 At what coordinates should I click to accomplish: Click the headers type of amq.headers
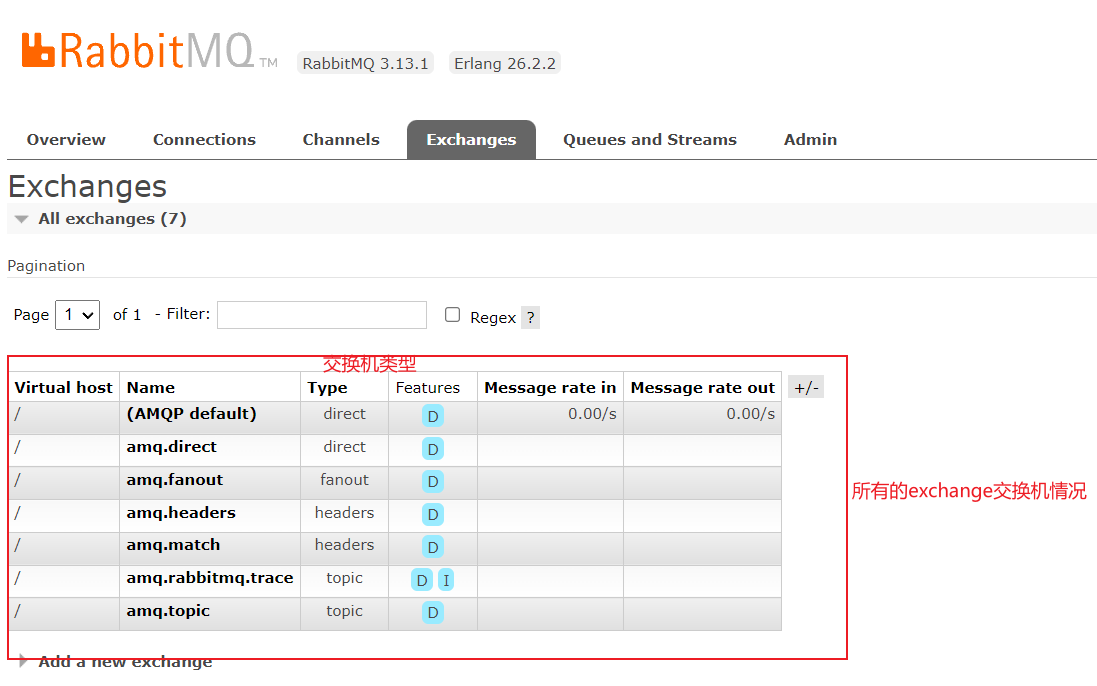coord(344,513)
